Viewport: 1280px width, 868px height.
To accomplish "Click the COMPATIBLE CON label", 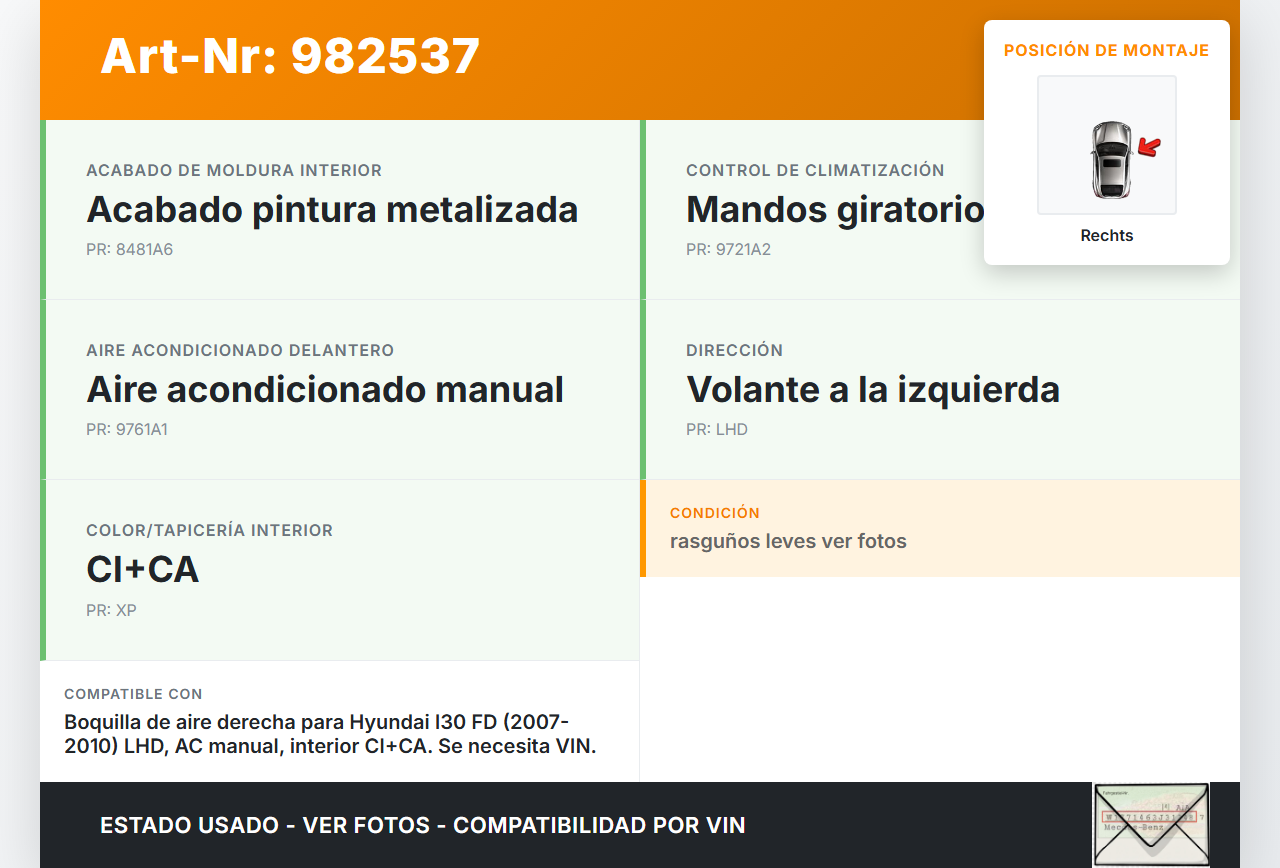I will [x=133, y=694].
